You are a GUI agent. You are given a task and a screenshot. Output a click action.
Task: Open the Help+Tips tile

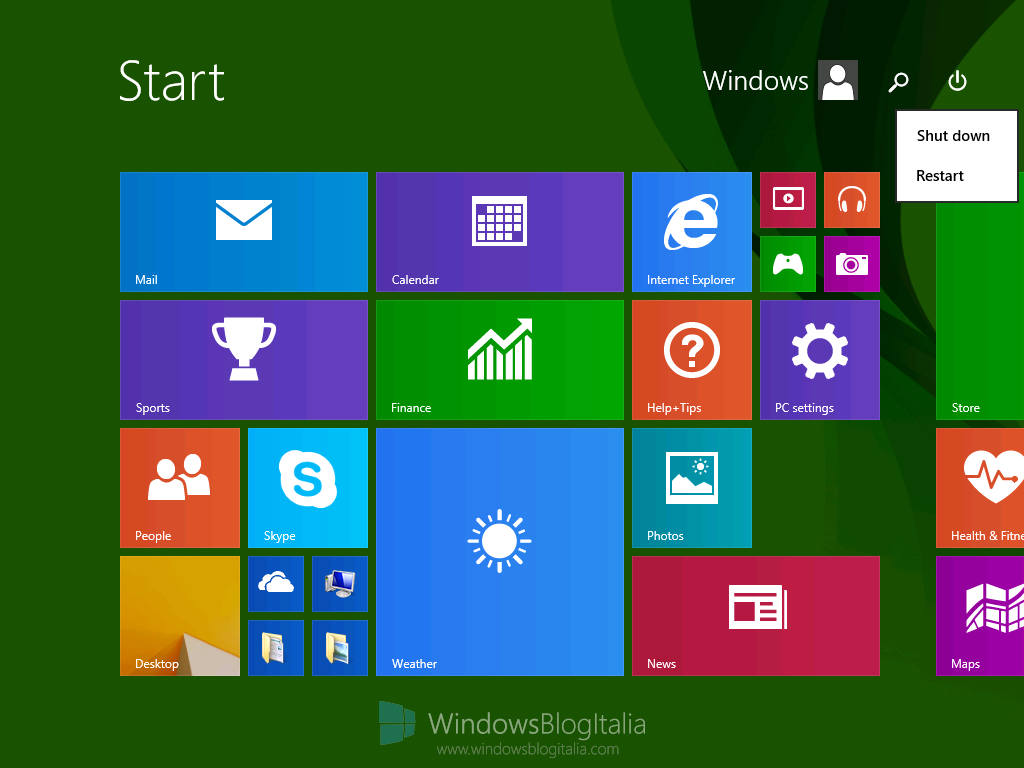pos(692,360)
